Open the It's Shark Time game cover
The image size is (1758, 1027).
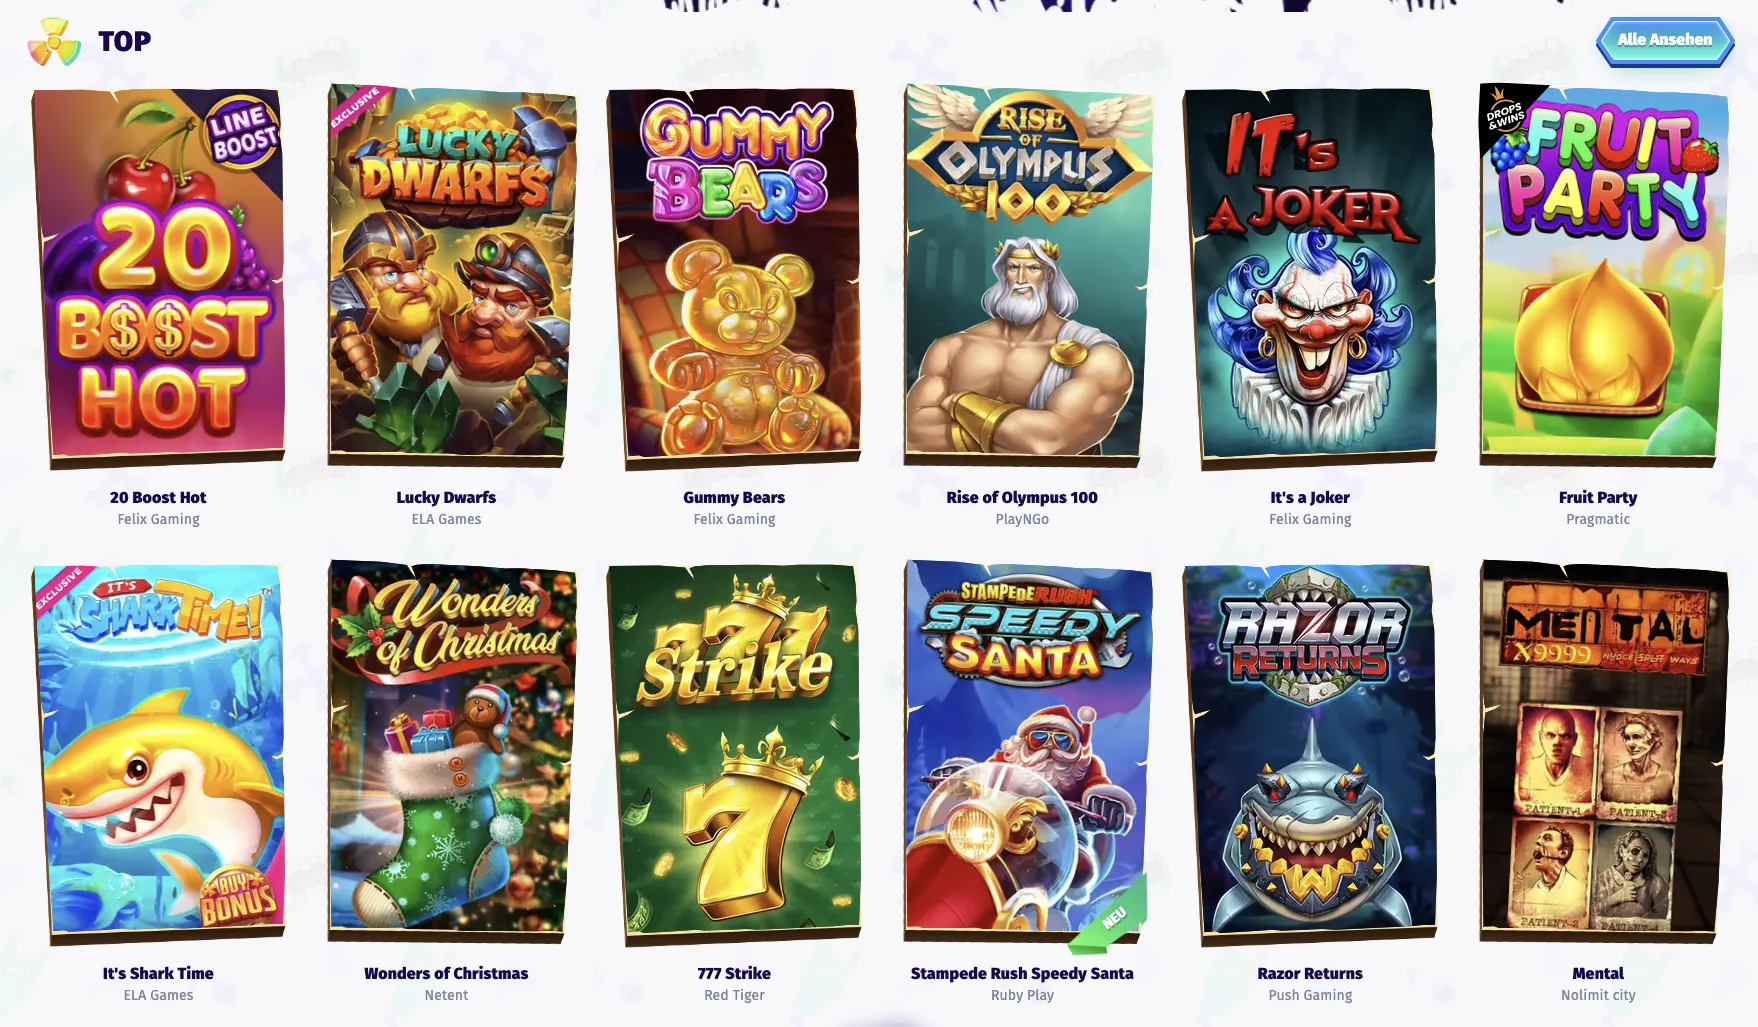click(x=158, y=753)
